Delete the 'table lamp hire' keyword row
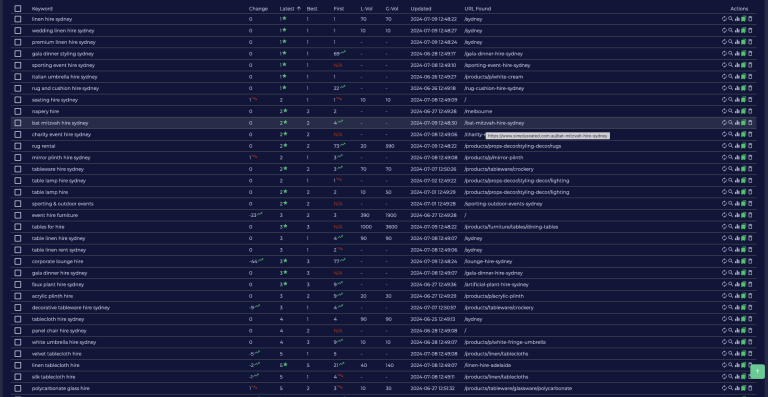 750,192
